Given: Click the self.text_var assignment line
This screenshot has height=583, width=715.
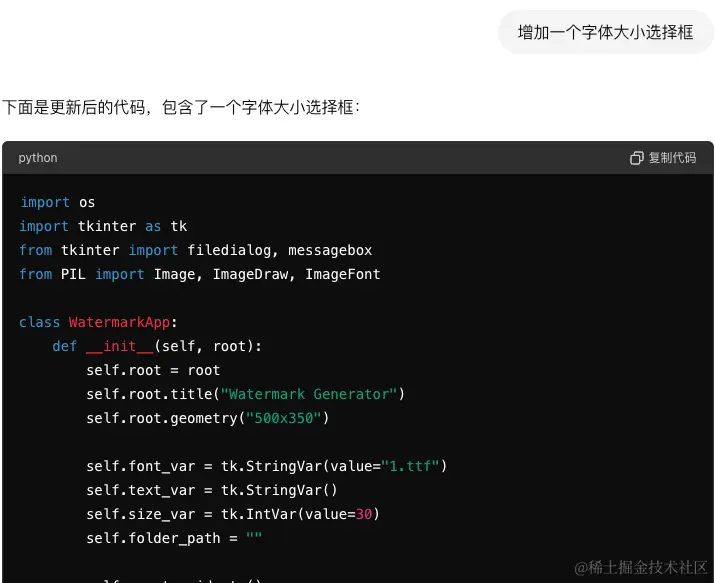Looking at the screenshot, I should 212,490.
